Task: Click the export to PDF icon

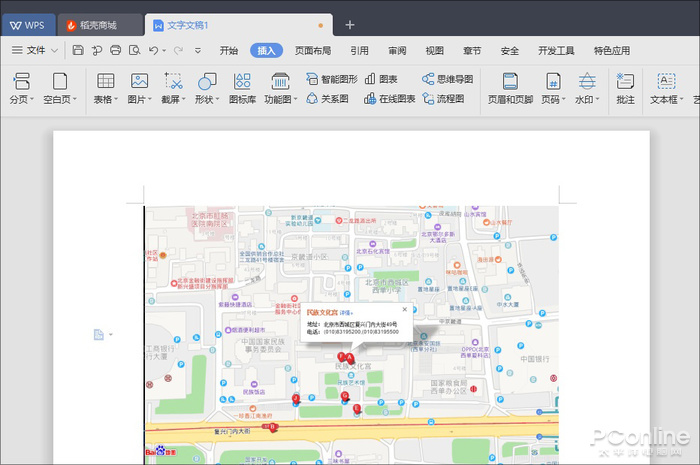Action: (x=97, y=50)
